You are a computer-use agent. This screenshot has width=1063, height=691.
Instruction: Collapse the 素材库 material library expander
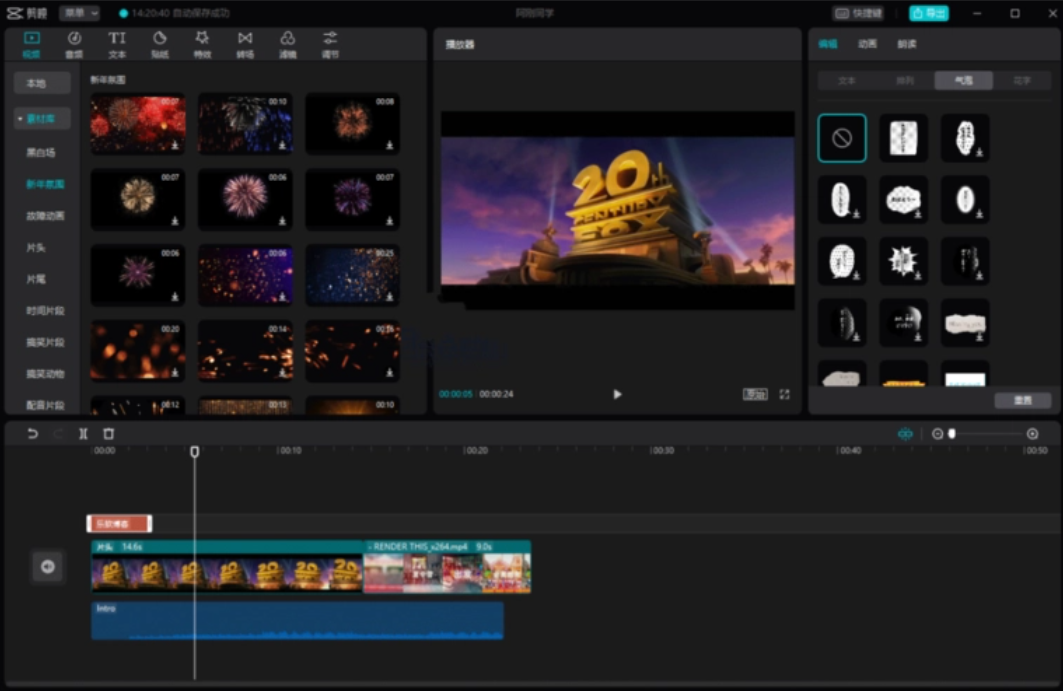point(20,119)
